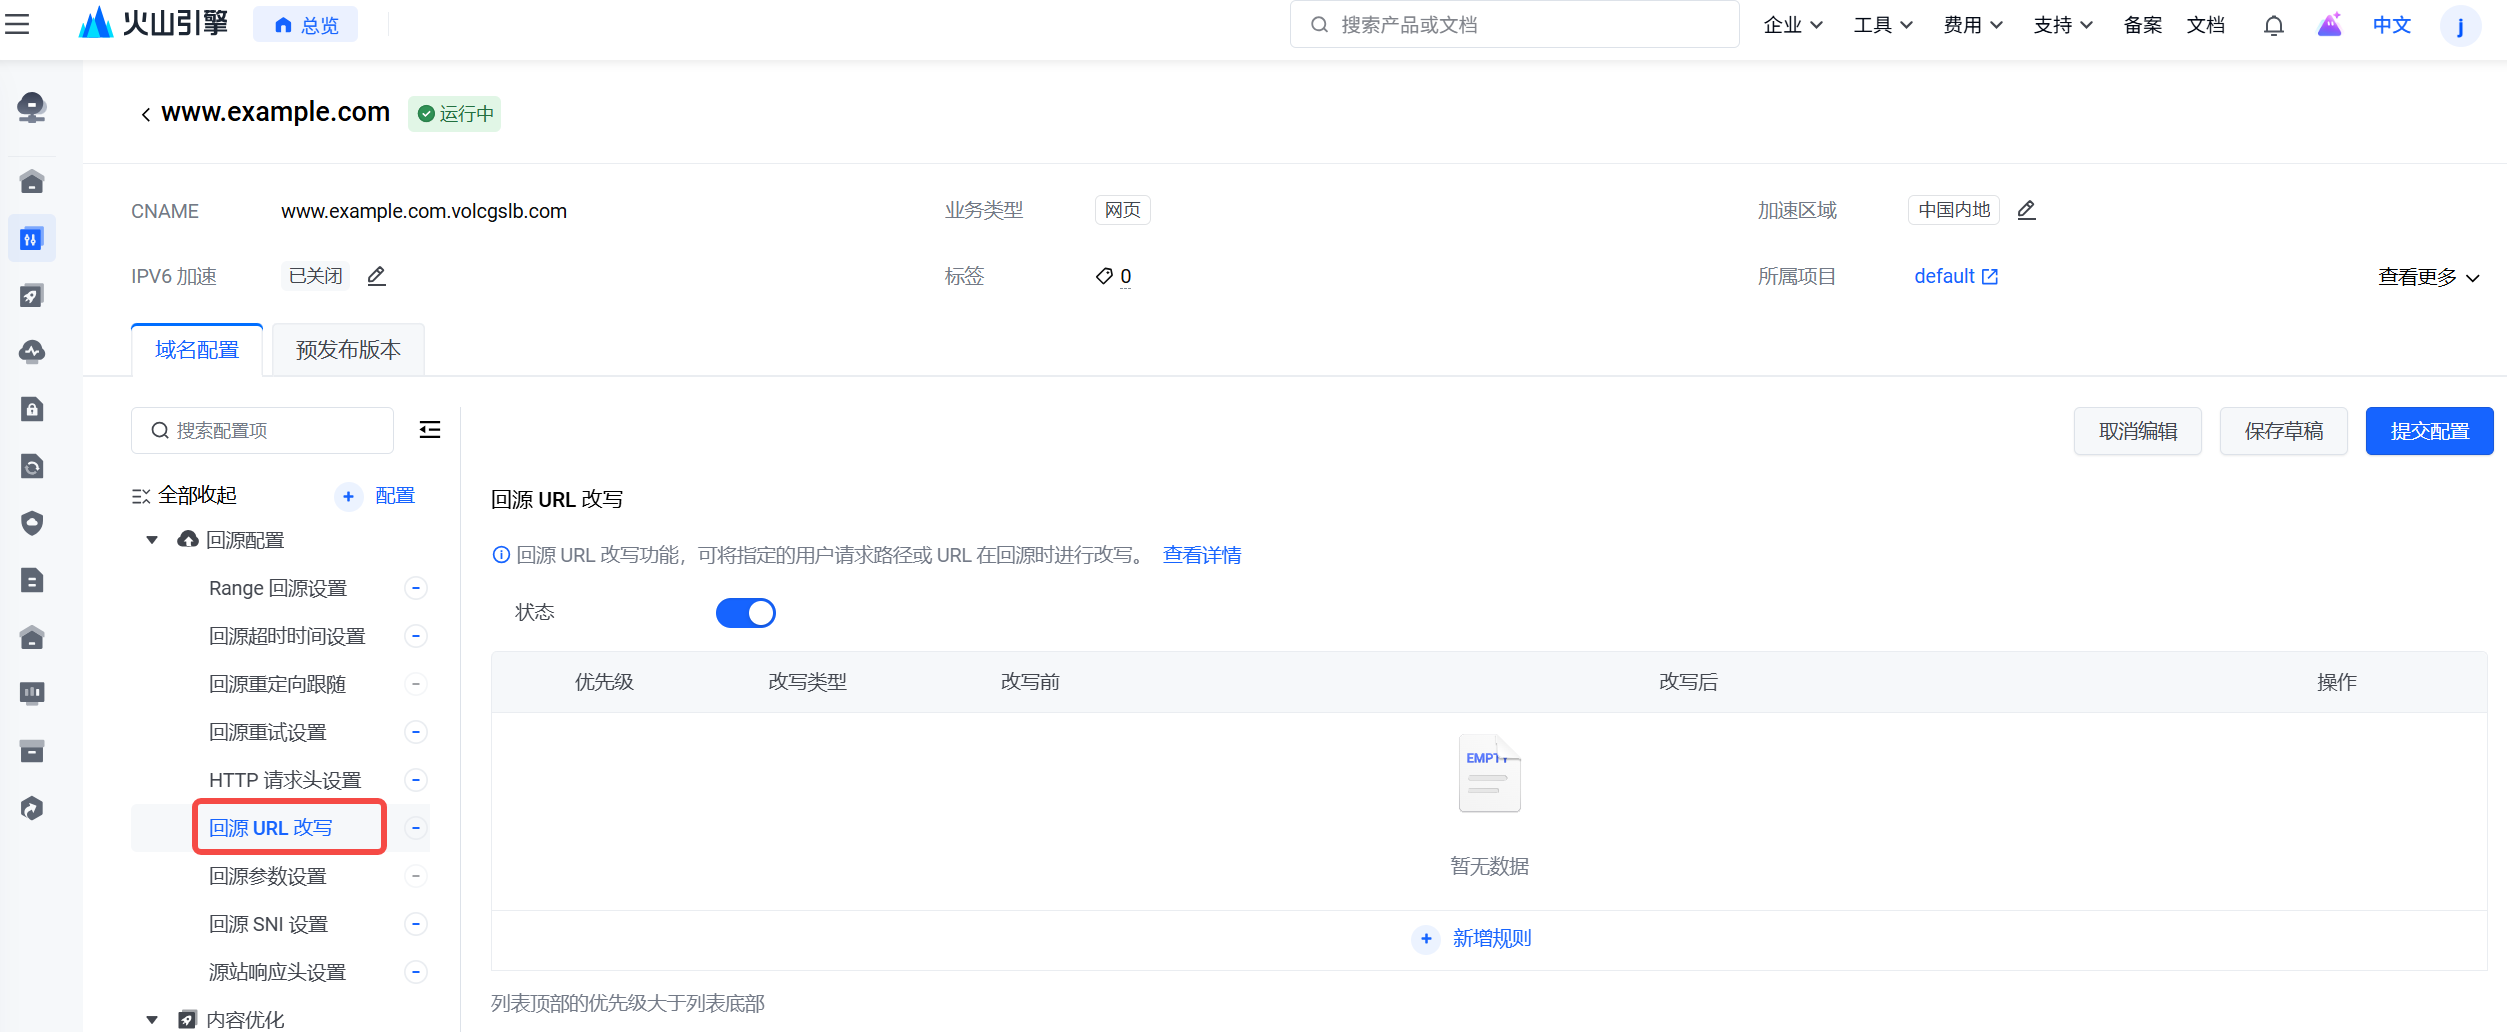Click the plus icon next to 配置
Image resolution: width=2507 pixels, height=1032 pixels.
click(x=348, y=496)
